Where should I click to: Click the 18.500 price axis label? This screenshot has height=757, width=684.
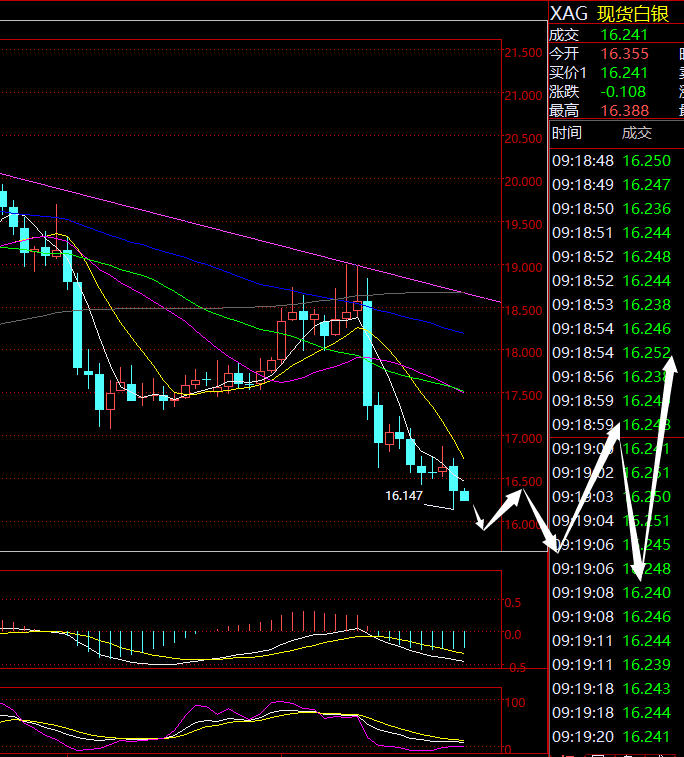(523, 310)
